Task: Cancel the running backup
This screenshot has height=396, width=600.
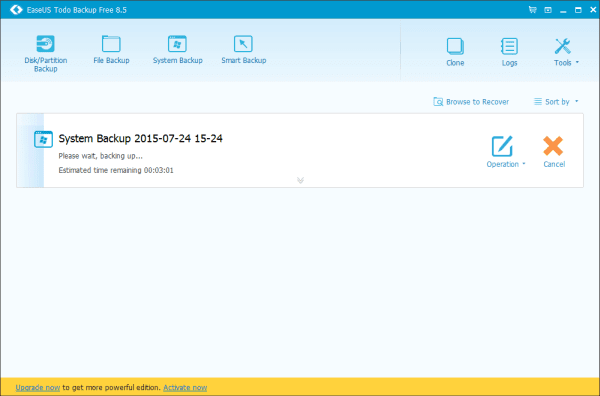Action: pos(554,152)
